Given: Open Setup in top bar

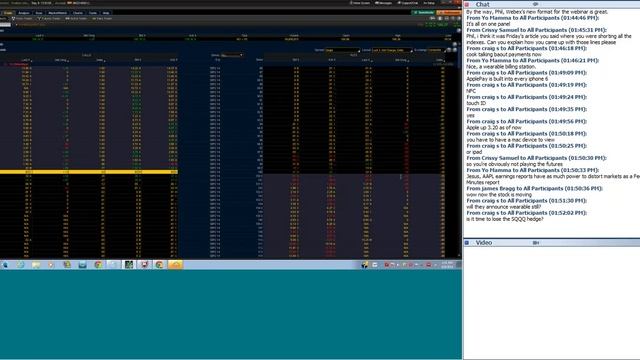Looking at the screenshot, I should point(429,3).
